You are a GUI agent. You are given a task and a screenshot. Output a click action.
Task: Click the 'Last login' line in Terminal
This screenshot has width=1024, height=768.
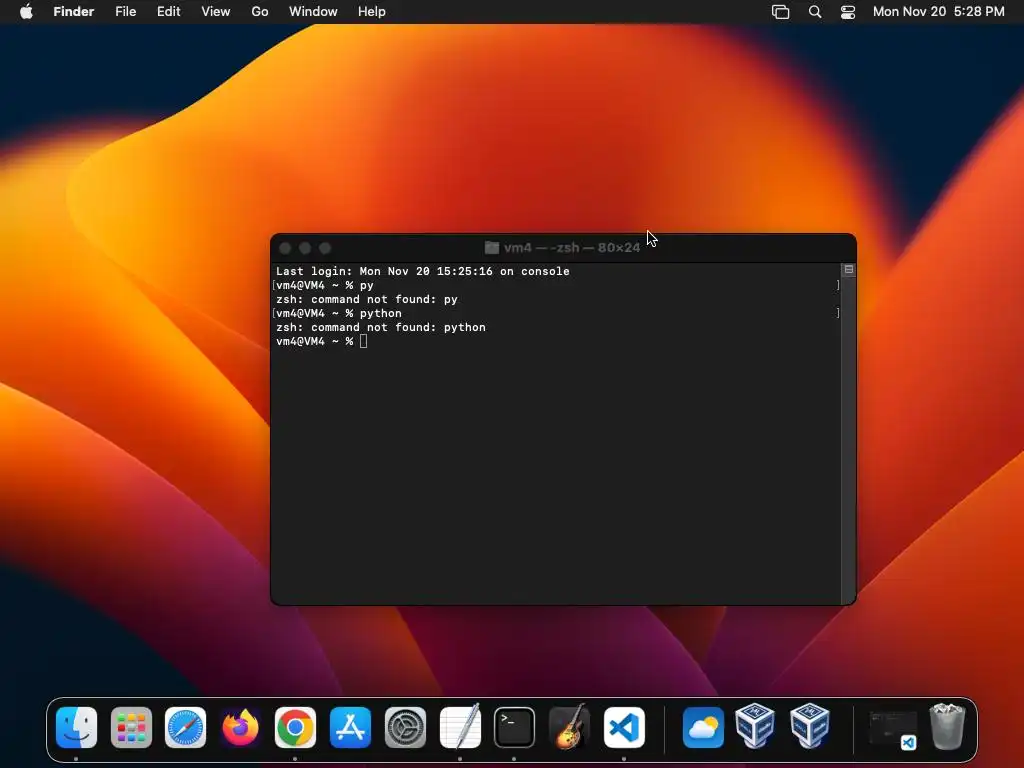423,271
